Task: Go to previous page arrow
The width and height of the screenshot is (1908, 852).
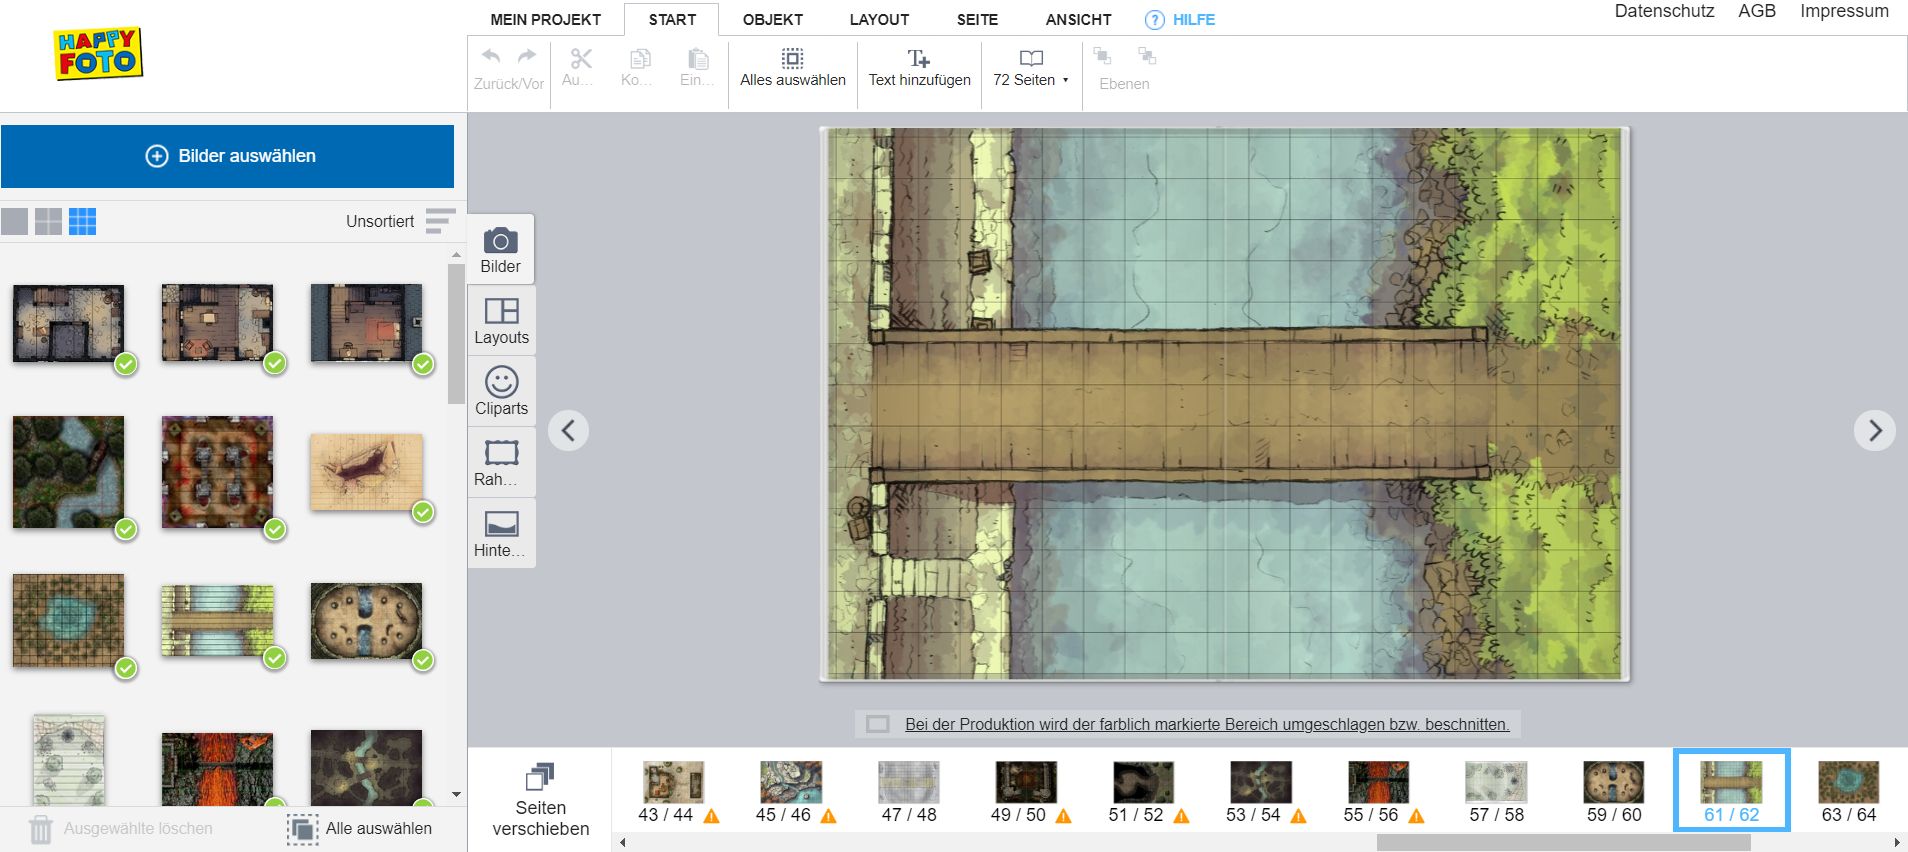Action: (568, 431)
